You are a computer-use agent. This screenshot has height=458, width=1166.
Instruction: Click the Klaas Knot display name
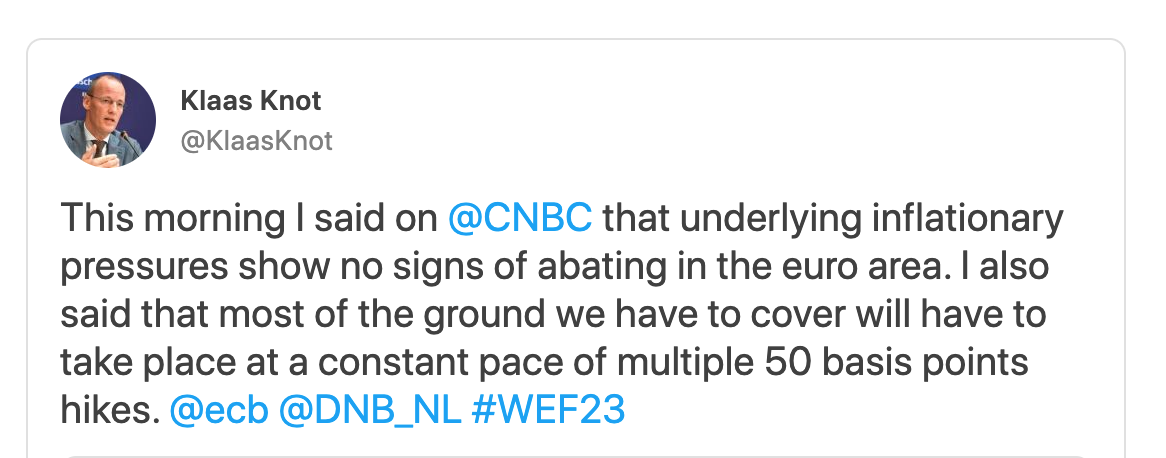pyautogui.click(x=251, y=100)
